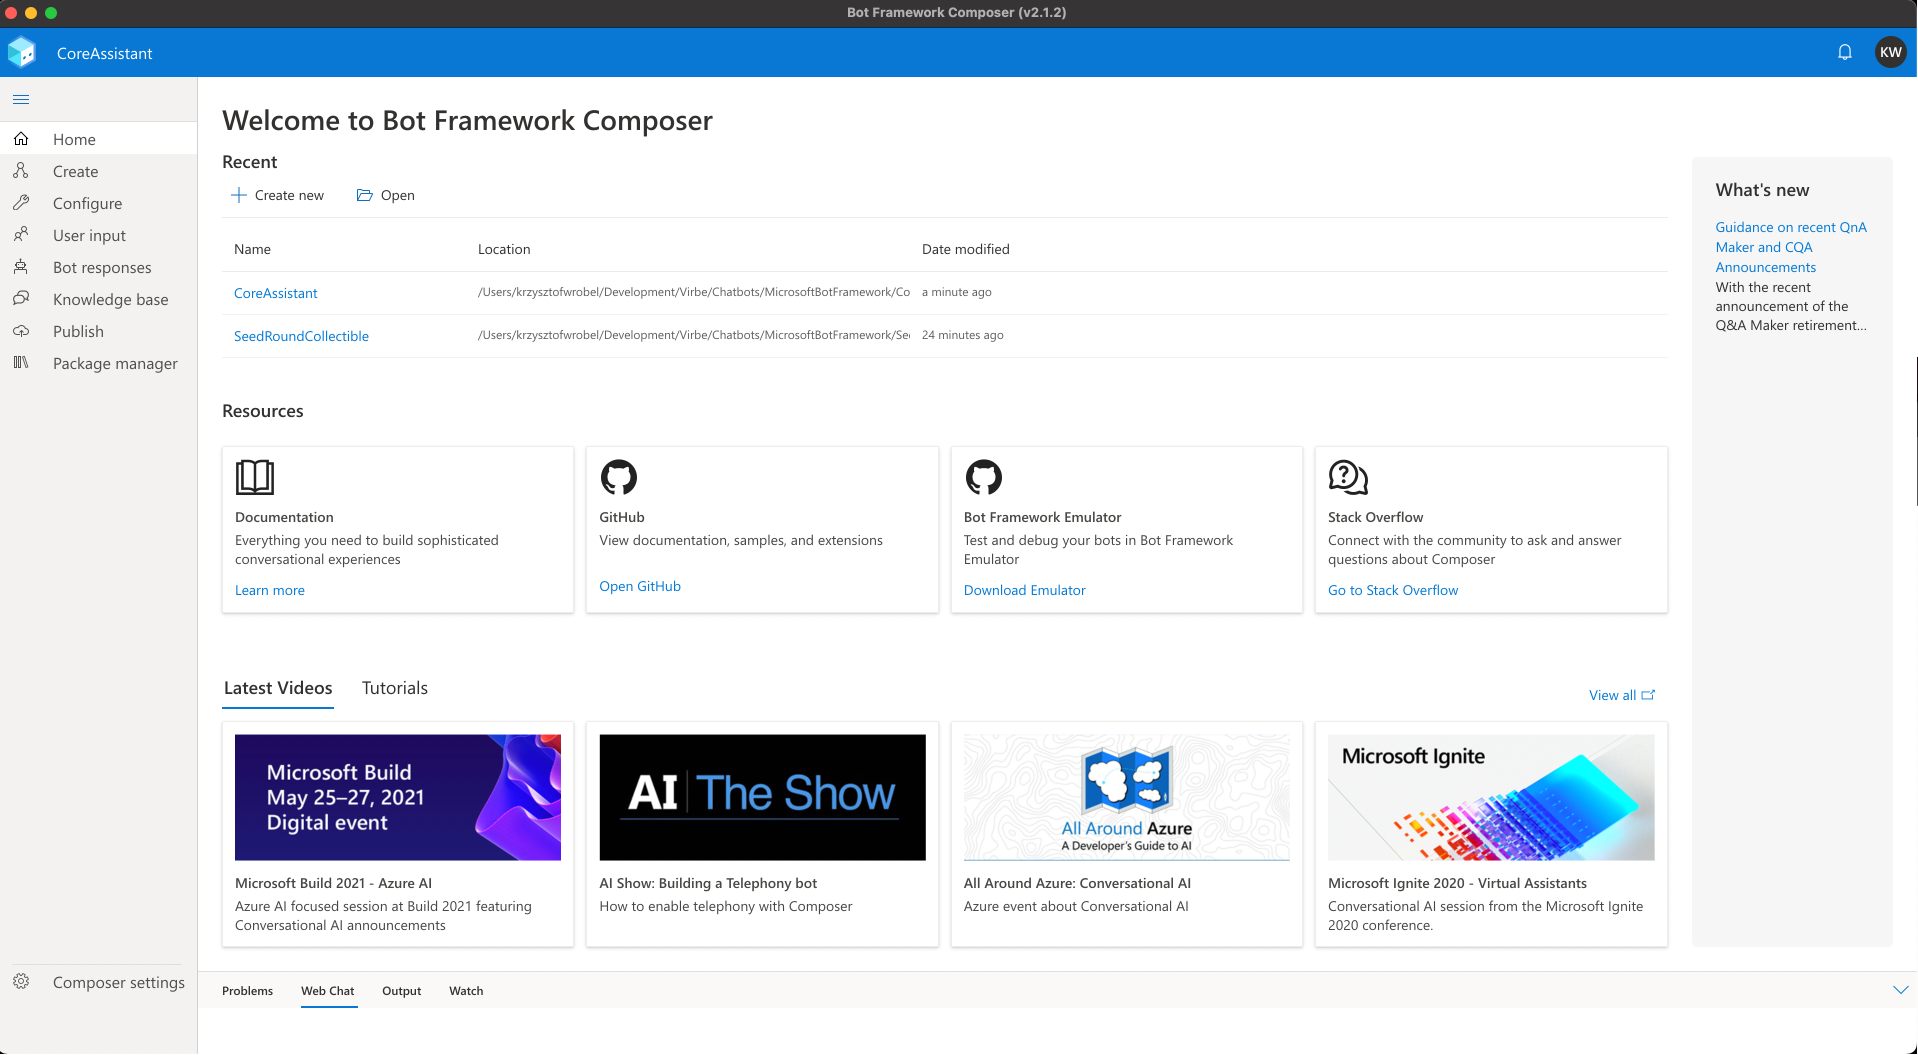Click macOS yellow minimize window button
Screen dimensions: 1918x1055
31,13
